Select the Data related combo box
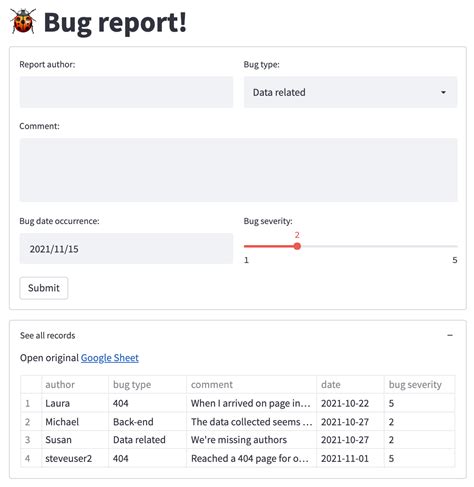Image resolution: width=474 pixels, height=487 pixels. pos(350,92)
